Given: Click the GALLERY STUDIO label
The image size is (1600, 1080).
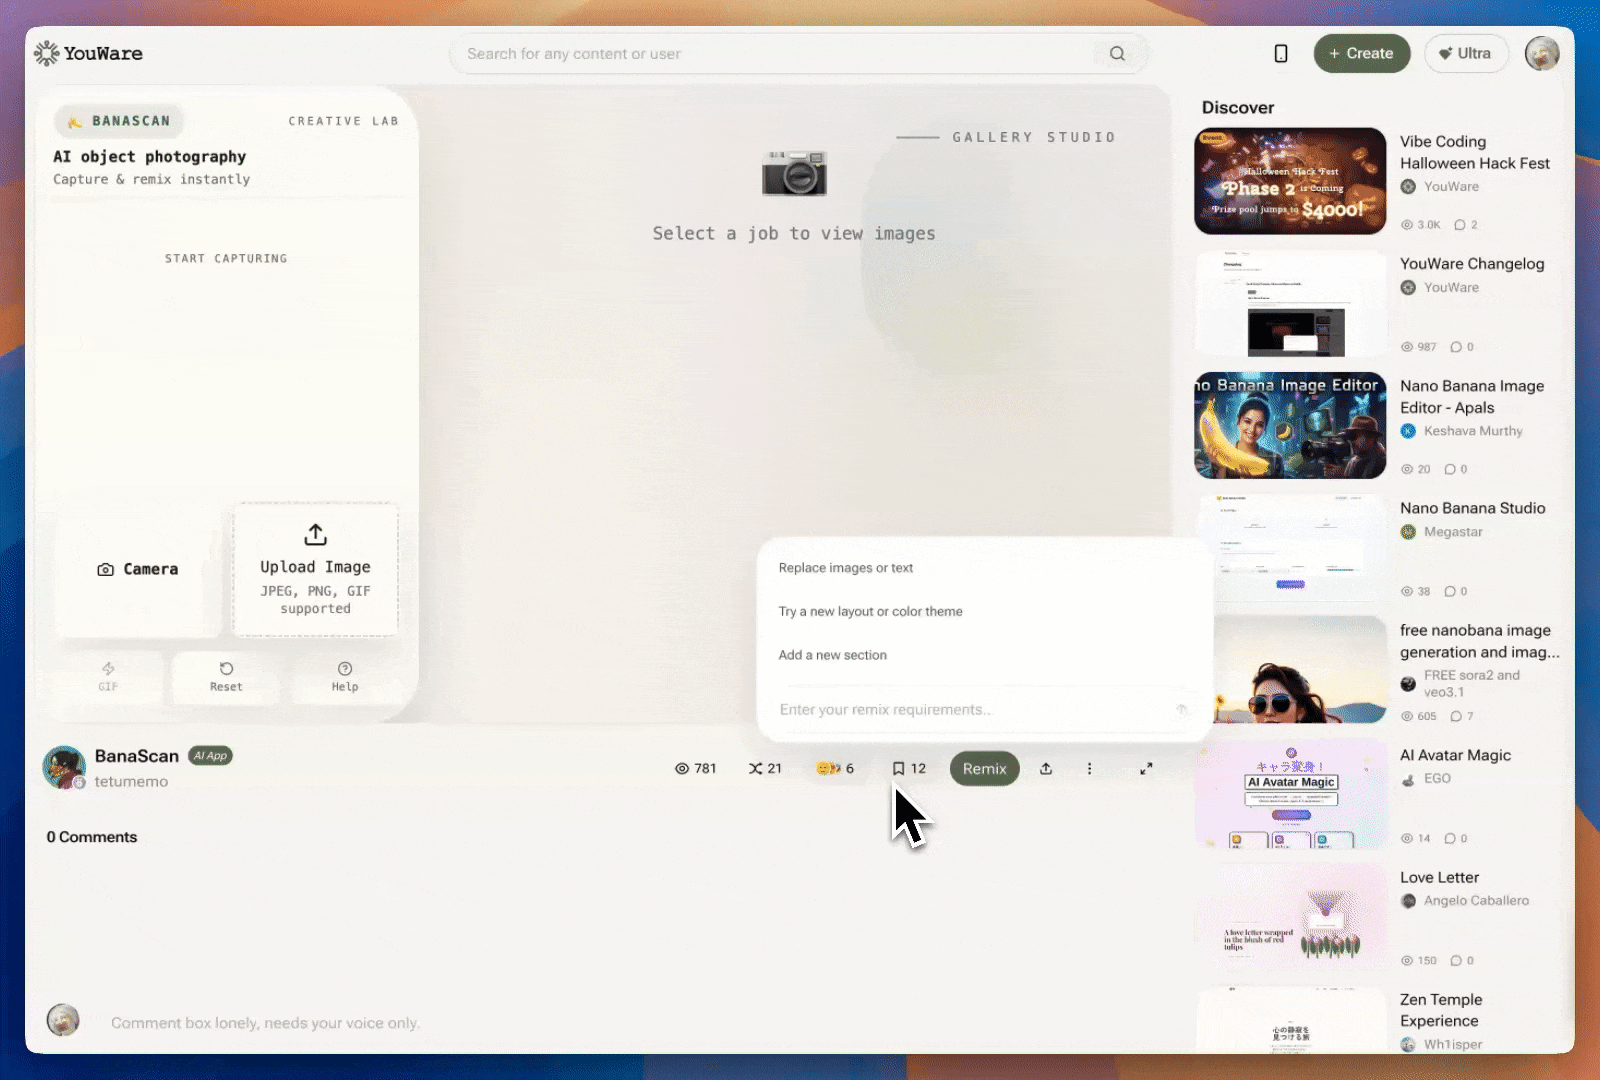Looking at the screenshot, I should coord(1034,137).
